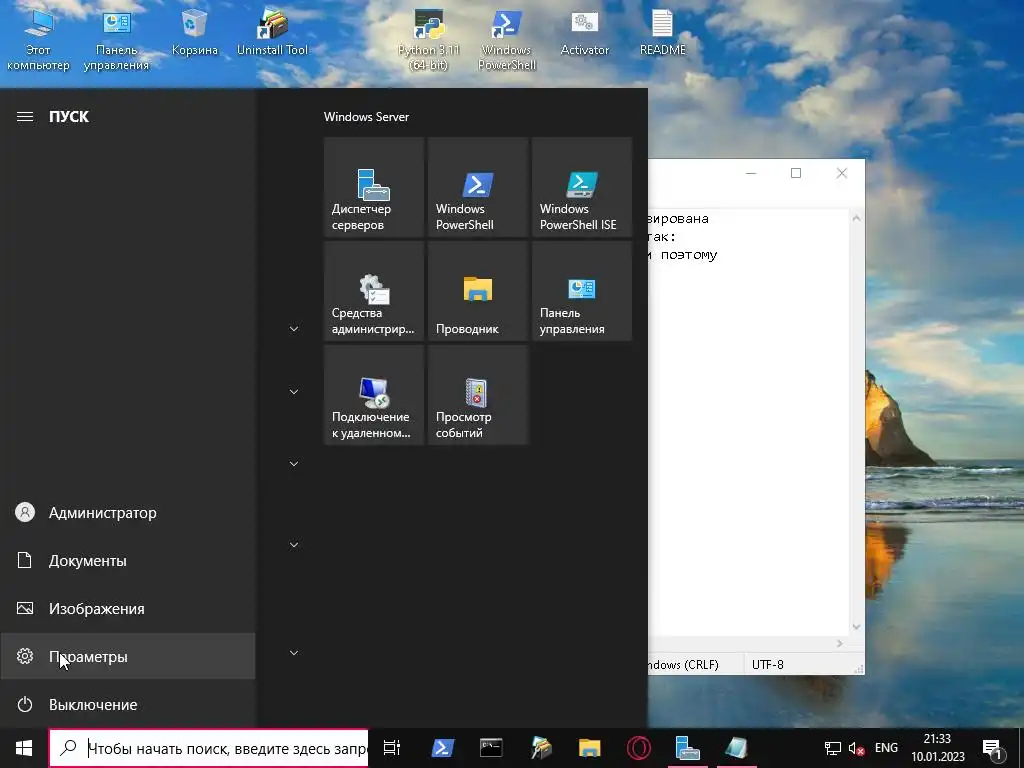Click UTF-8 in Notepad status bar

pos(767,665)
